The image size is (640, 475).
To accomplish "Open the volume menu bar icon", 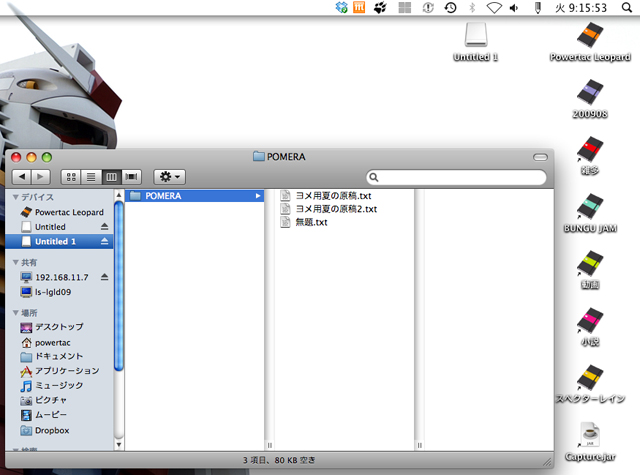I will 514,7.
